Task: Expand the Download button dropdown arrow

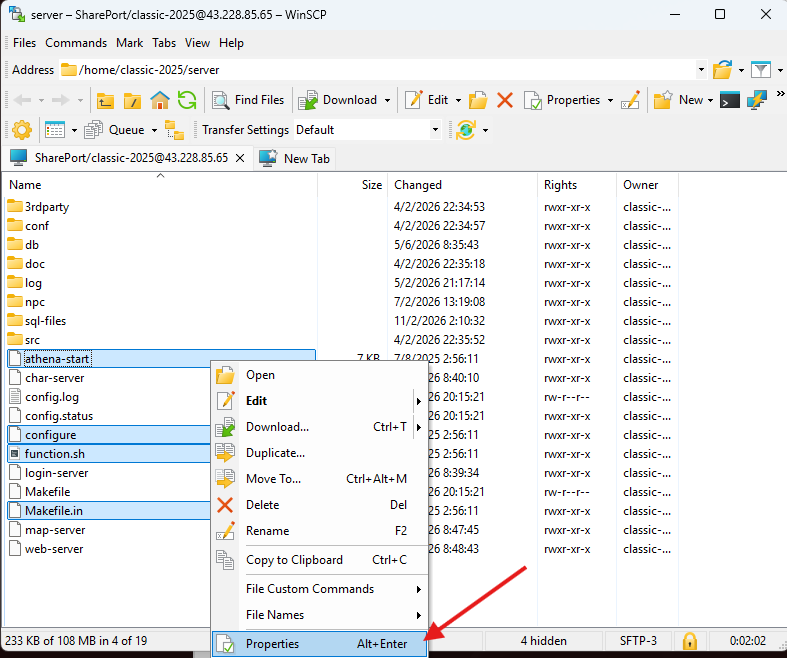Action: (x=387, y=100)
